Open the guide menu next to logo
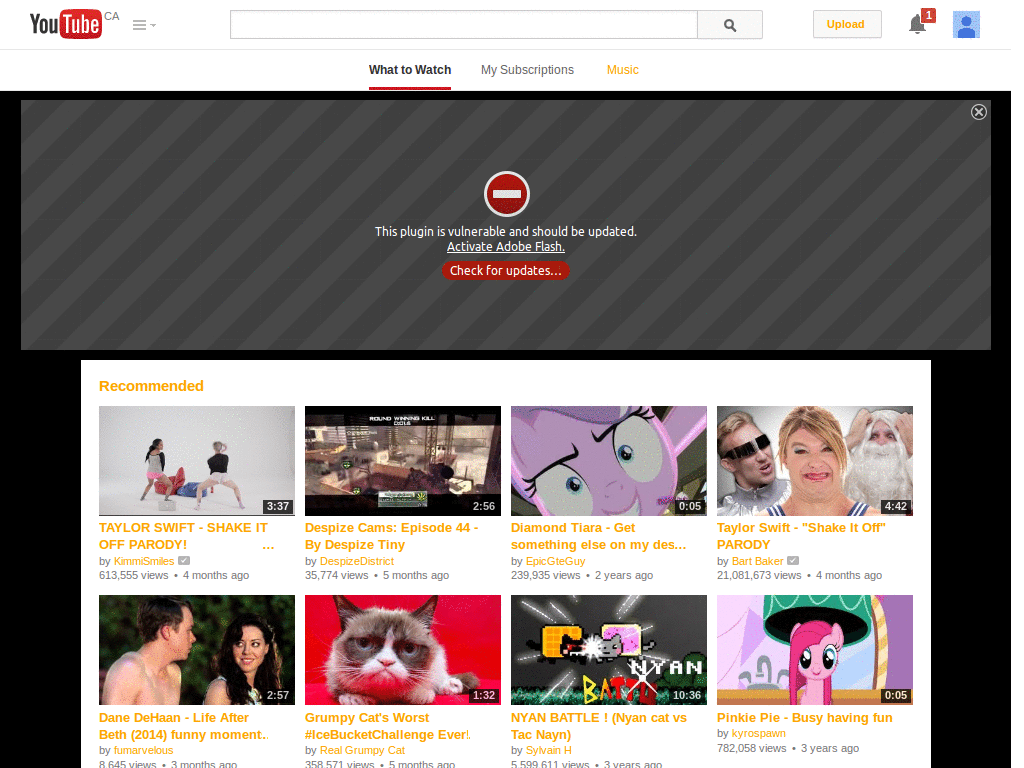 tap(144, 25)
